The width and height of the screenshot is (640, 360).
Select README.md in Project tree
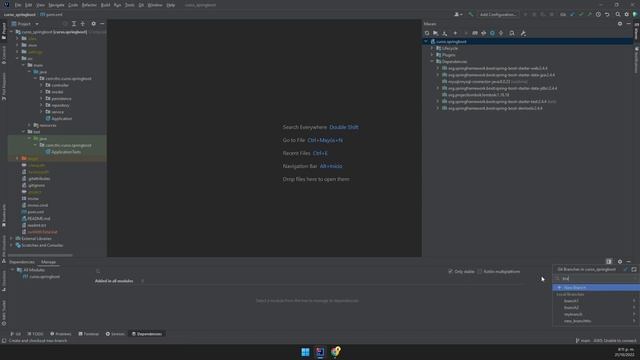click(36, 218)
